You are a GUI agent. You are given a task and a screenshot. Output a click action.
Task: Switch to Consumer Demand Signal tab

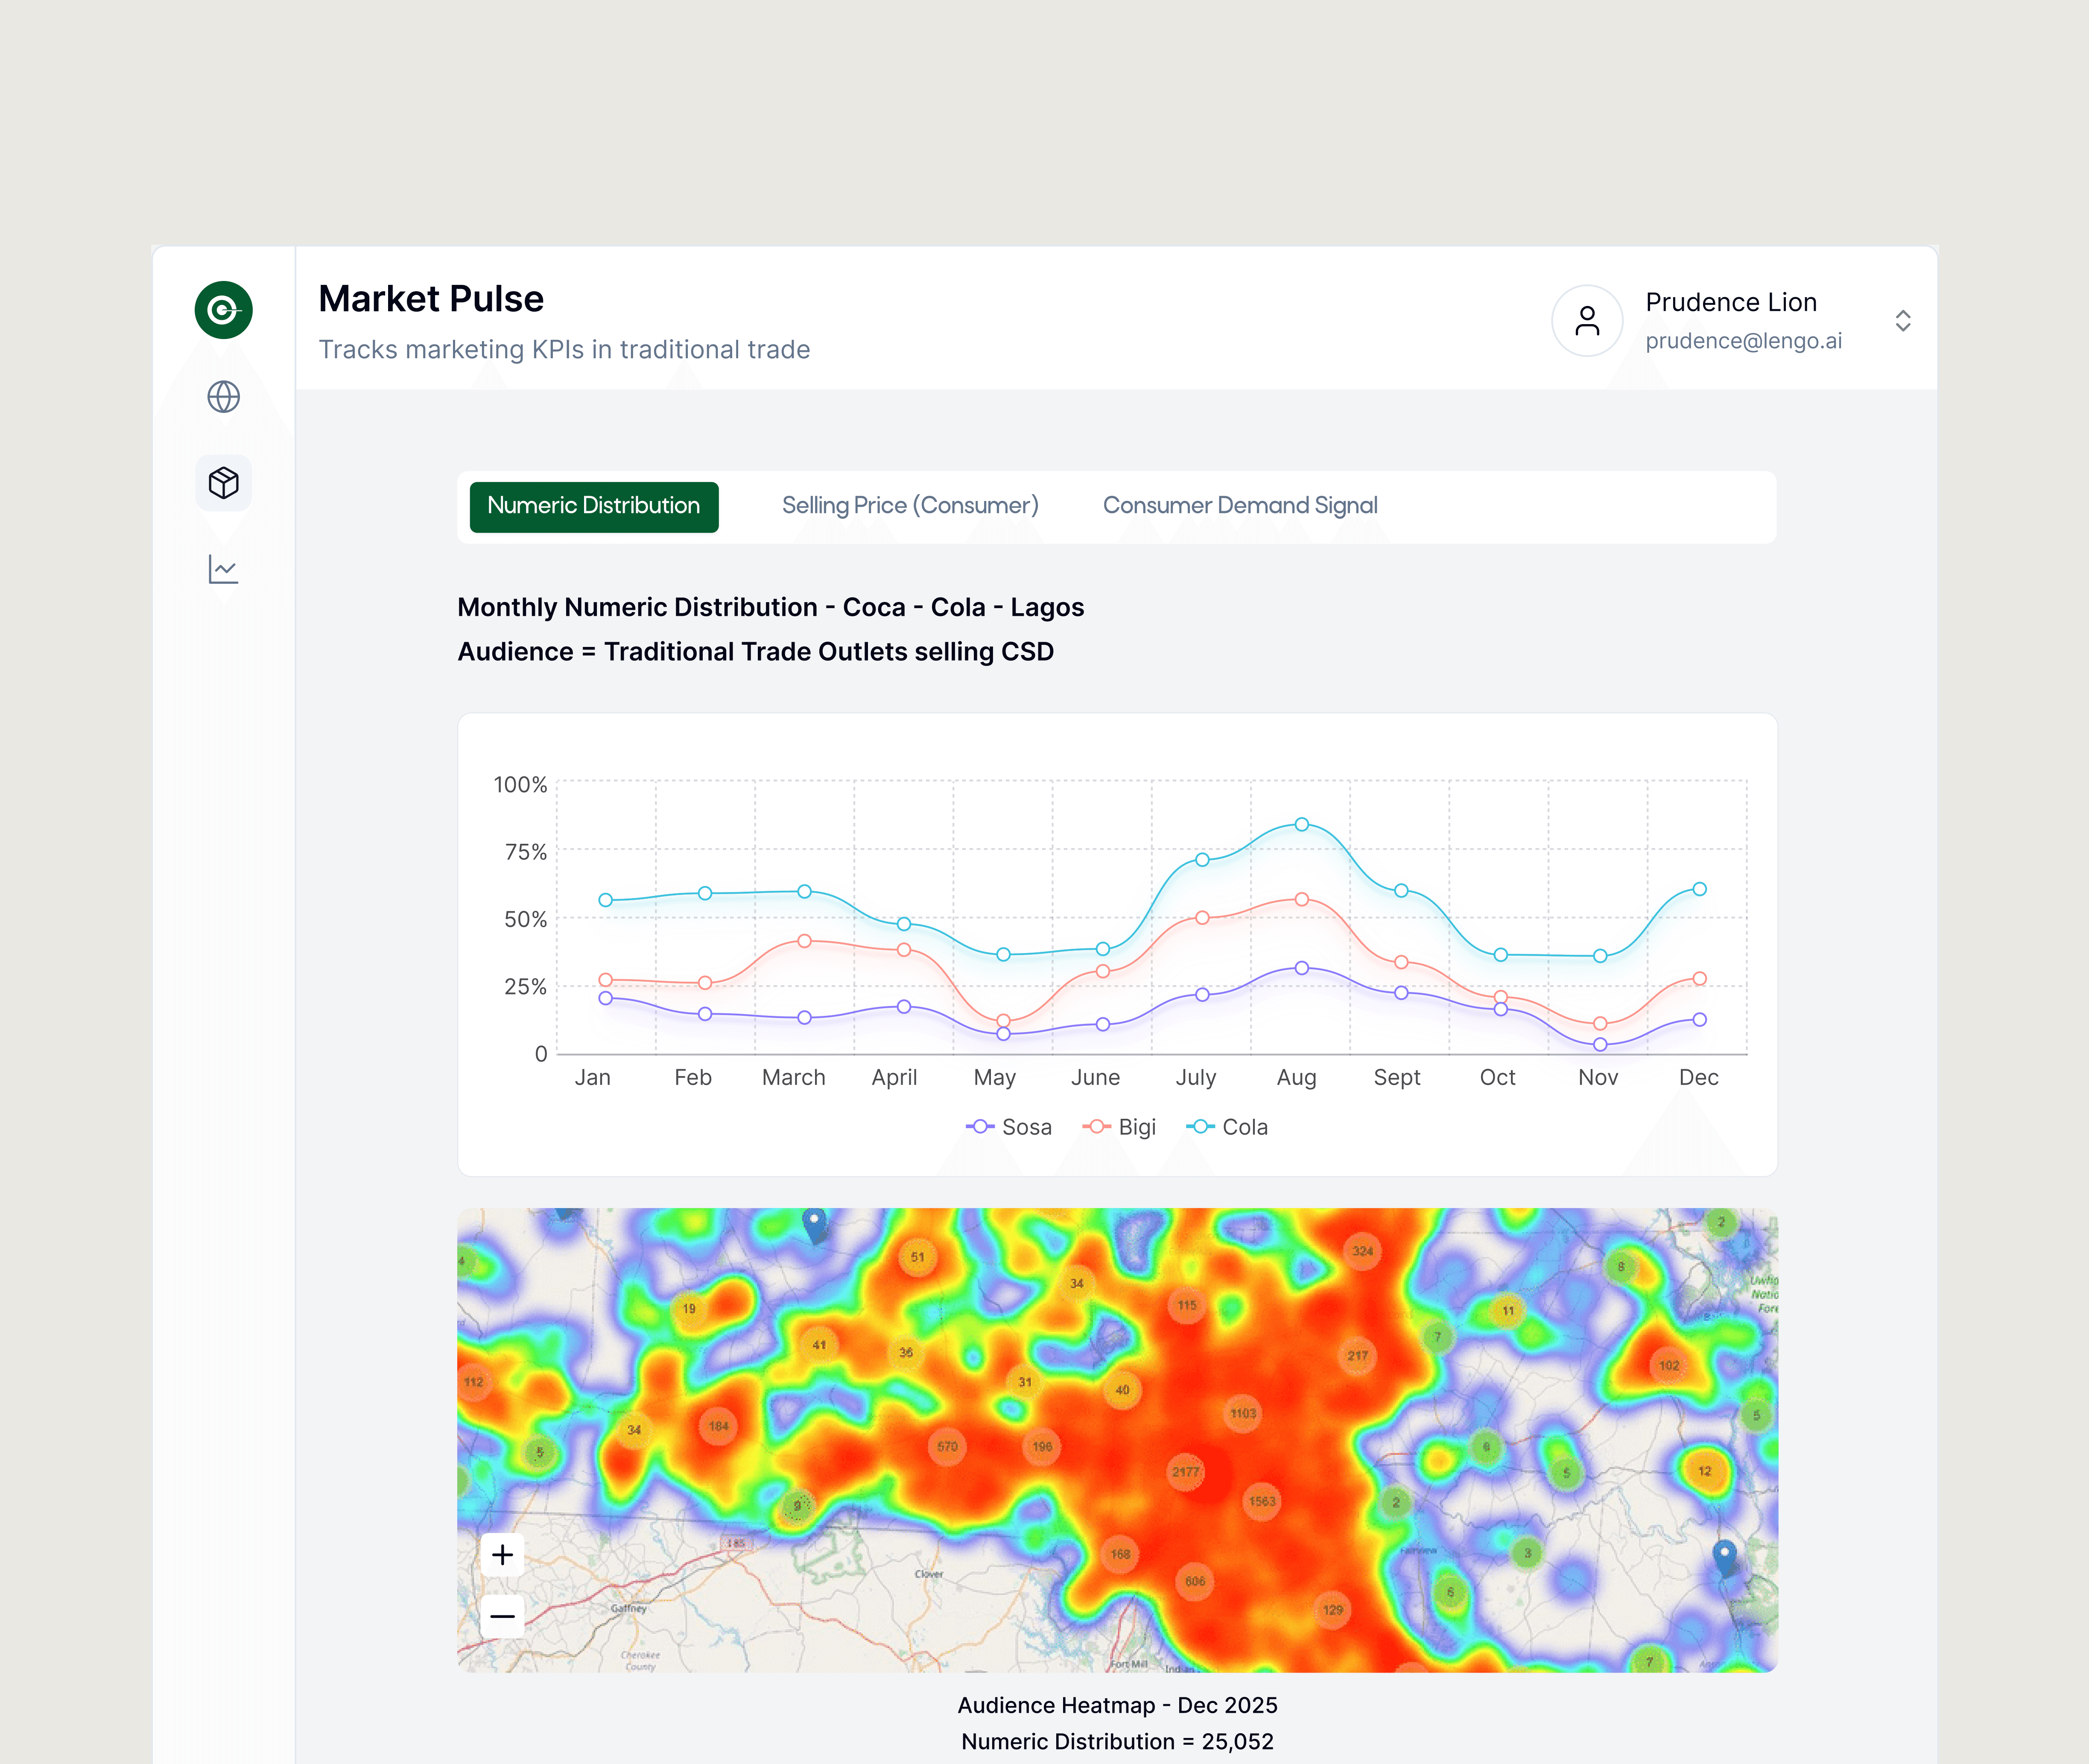[x=1239, y=506]
